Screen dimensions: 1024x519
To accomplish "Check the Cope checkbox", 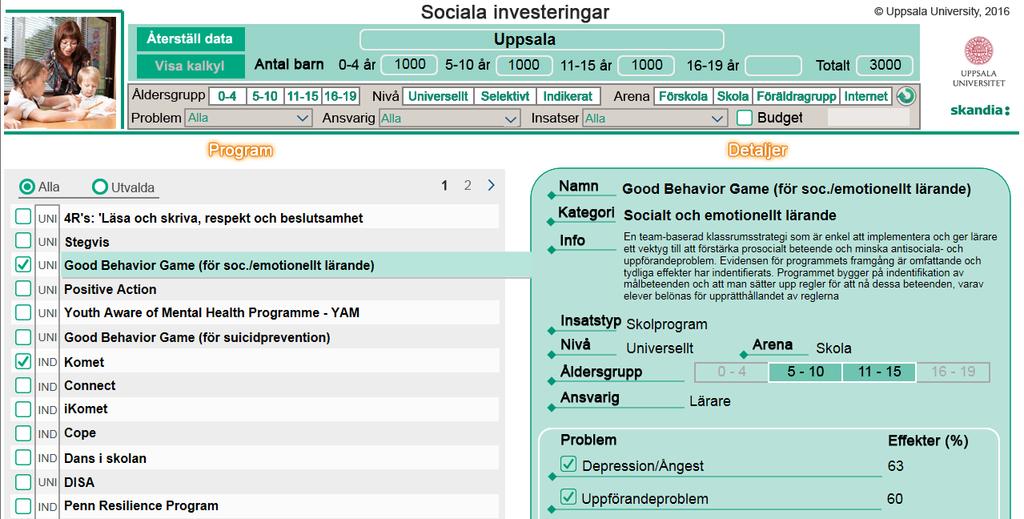I will [23, 433].
